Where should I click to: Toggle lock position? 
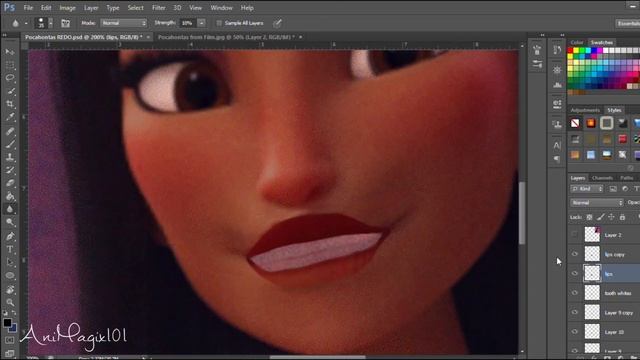(611, 217)
